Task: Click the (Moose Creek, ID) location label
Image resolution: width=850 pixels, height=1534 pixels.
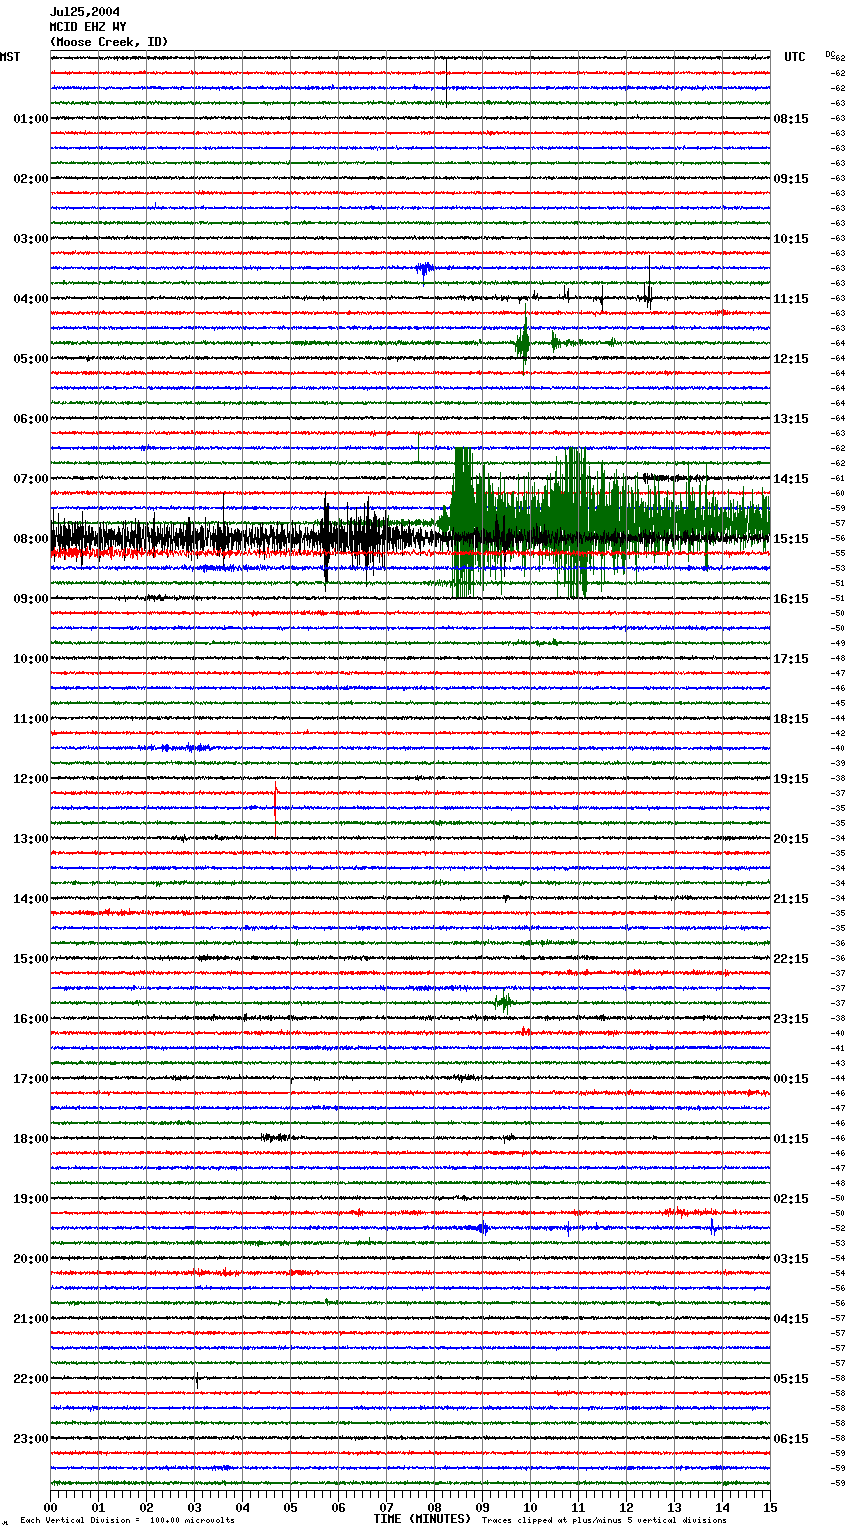Action: pos(109,42)
